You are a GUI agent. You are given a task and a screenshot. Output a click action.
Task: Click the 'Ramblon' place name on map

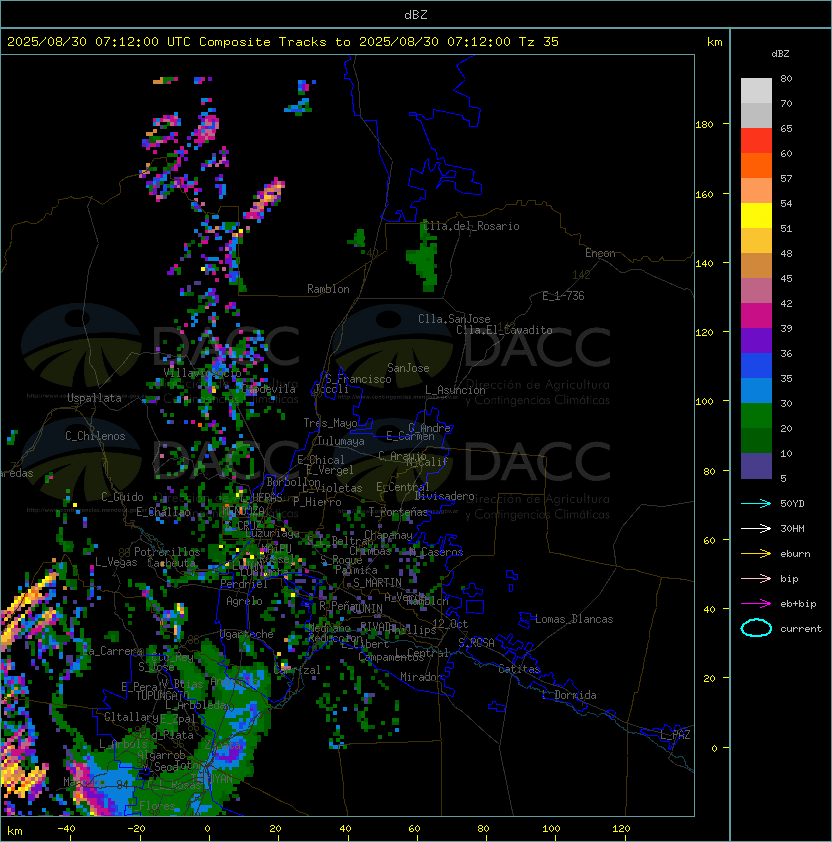[x=328, y=289]
